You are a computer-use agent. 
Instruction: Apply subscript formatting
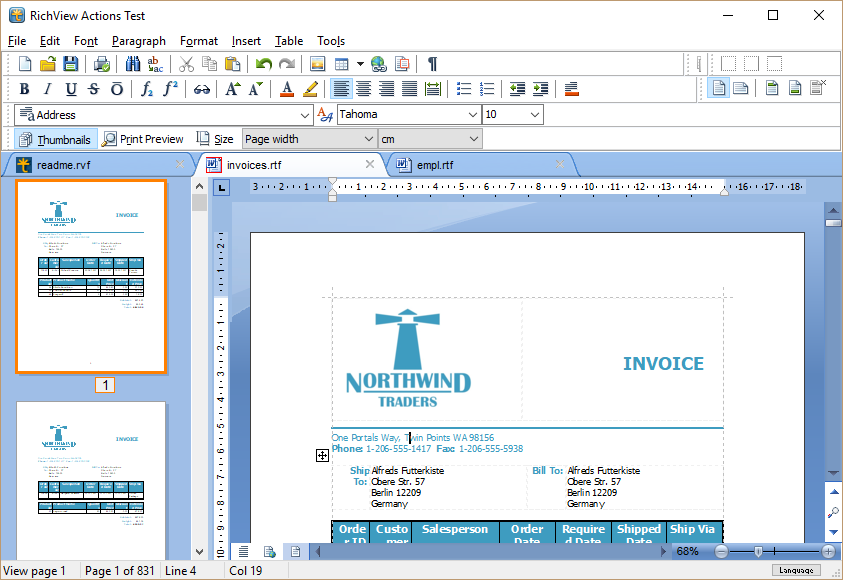click(147, 89)
